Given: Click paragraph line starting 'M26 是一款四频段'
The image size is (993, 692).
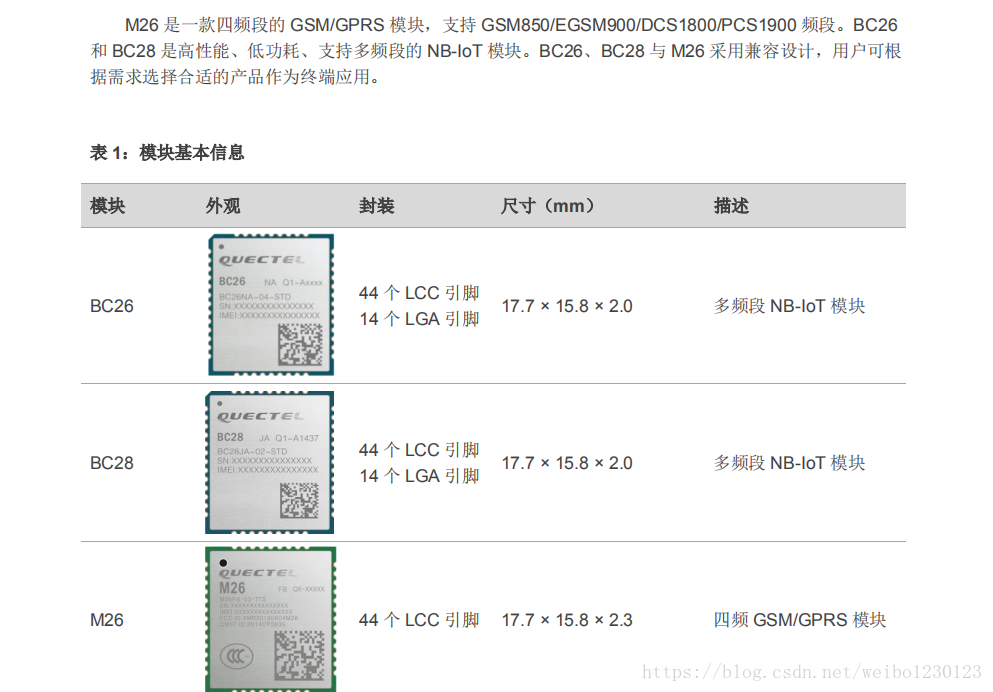Looking at the screenshot, I should click(x=512, y=25).
